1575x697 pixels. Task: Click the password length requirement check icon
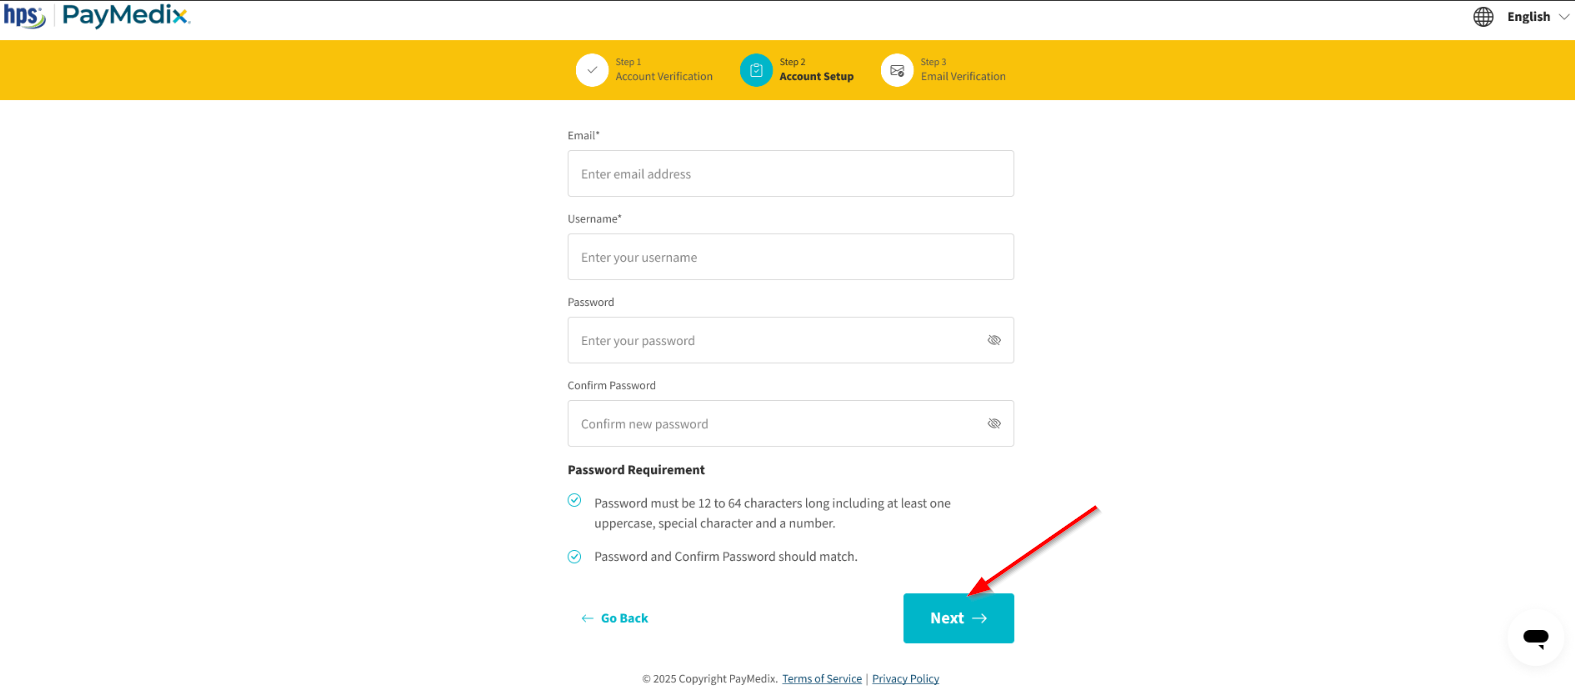coord(574,500)
